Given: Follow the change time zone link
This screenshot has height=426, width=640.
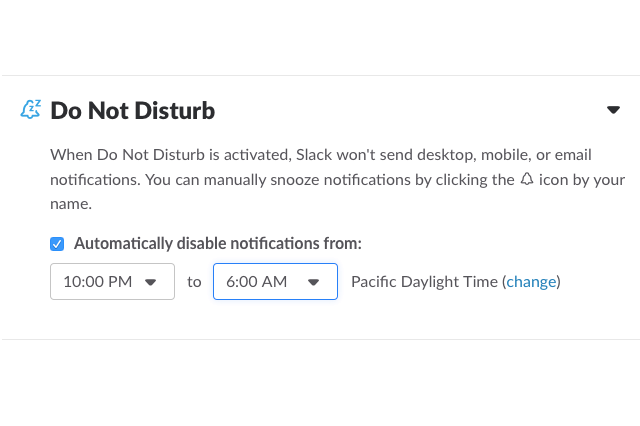Looking at the screenshot, I should point(531,282).
